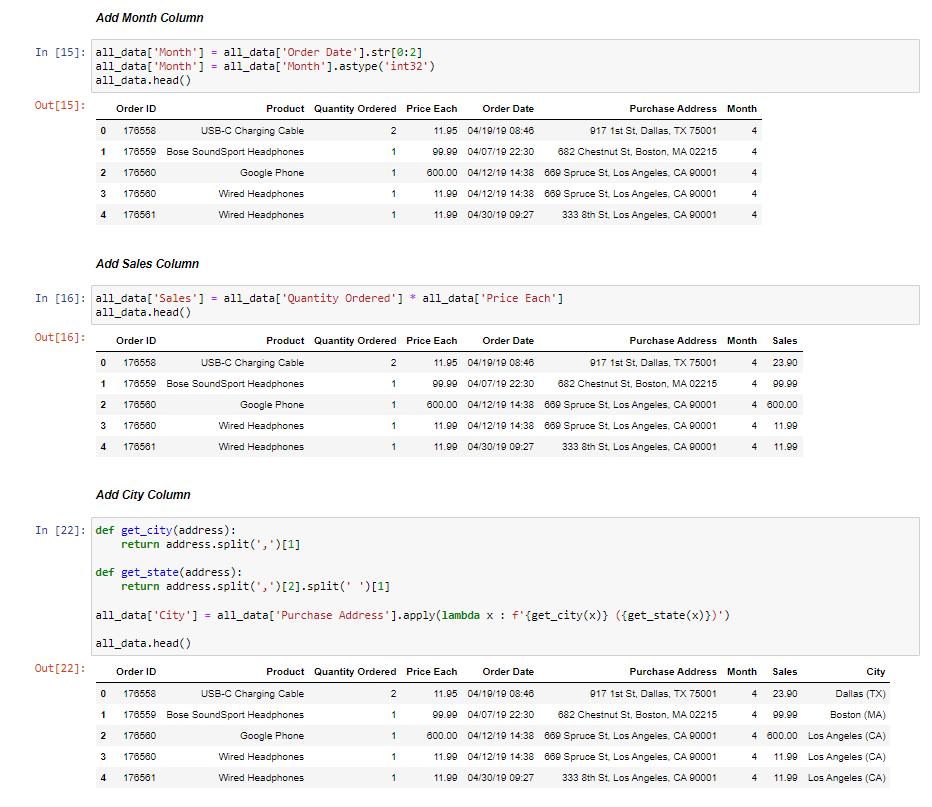Screen dimensions: 932x807
Task: Select the Add Month Column heading
Action: pyautogui.click(x=150, y=17)
